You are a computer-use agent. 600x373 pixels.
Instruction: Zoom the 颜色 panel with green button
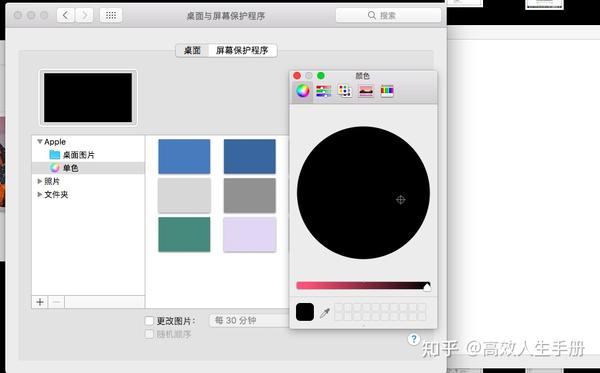[321, 75]
